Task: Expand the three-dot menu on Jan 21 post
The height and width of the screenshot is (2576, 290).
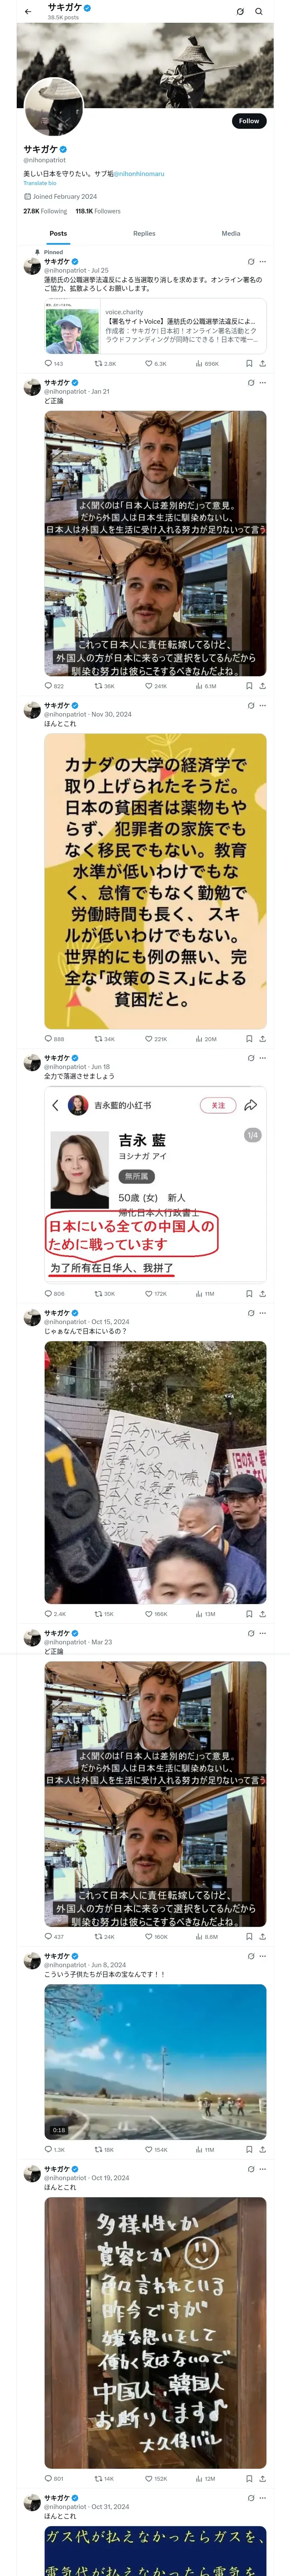Action: (x=263, y=383)
